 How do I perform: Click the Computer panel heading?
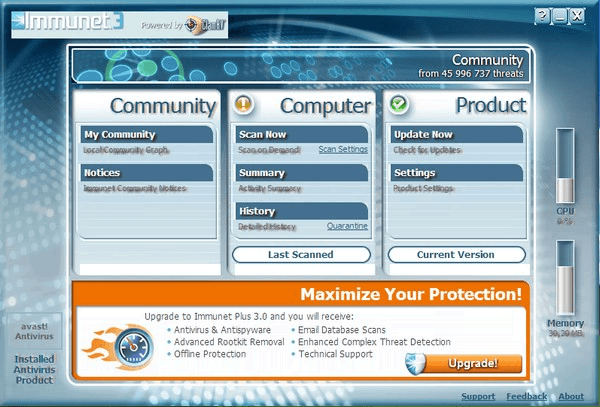[x=326, y=106]
